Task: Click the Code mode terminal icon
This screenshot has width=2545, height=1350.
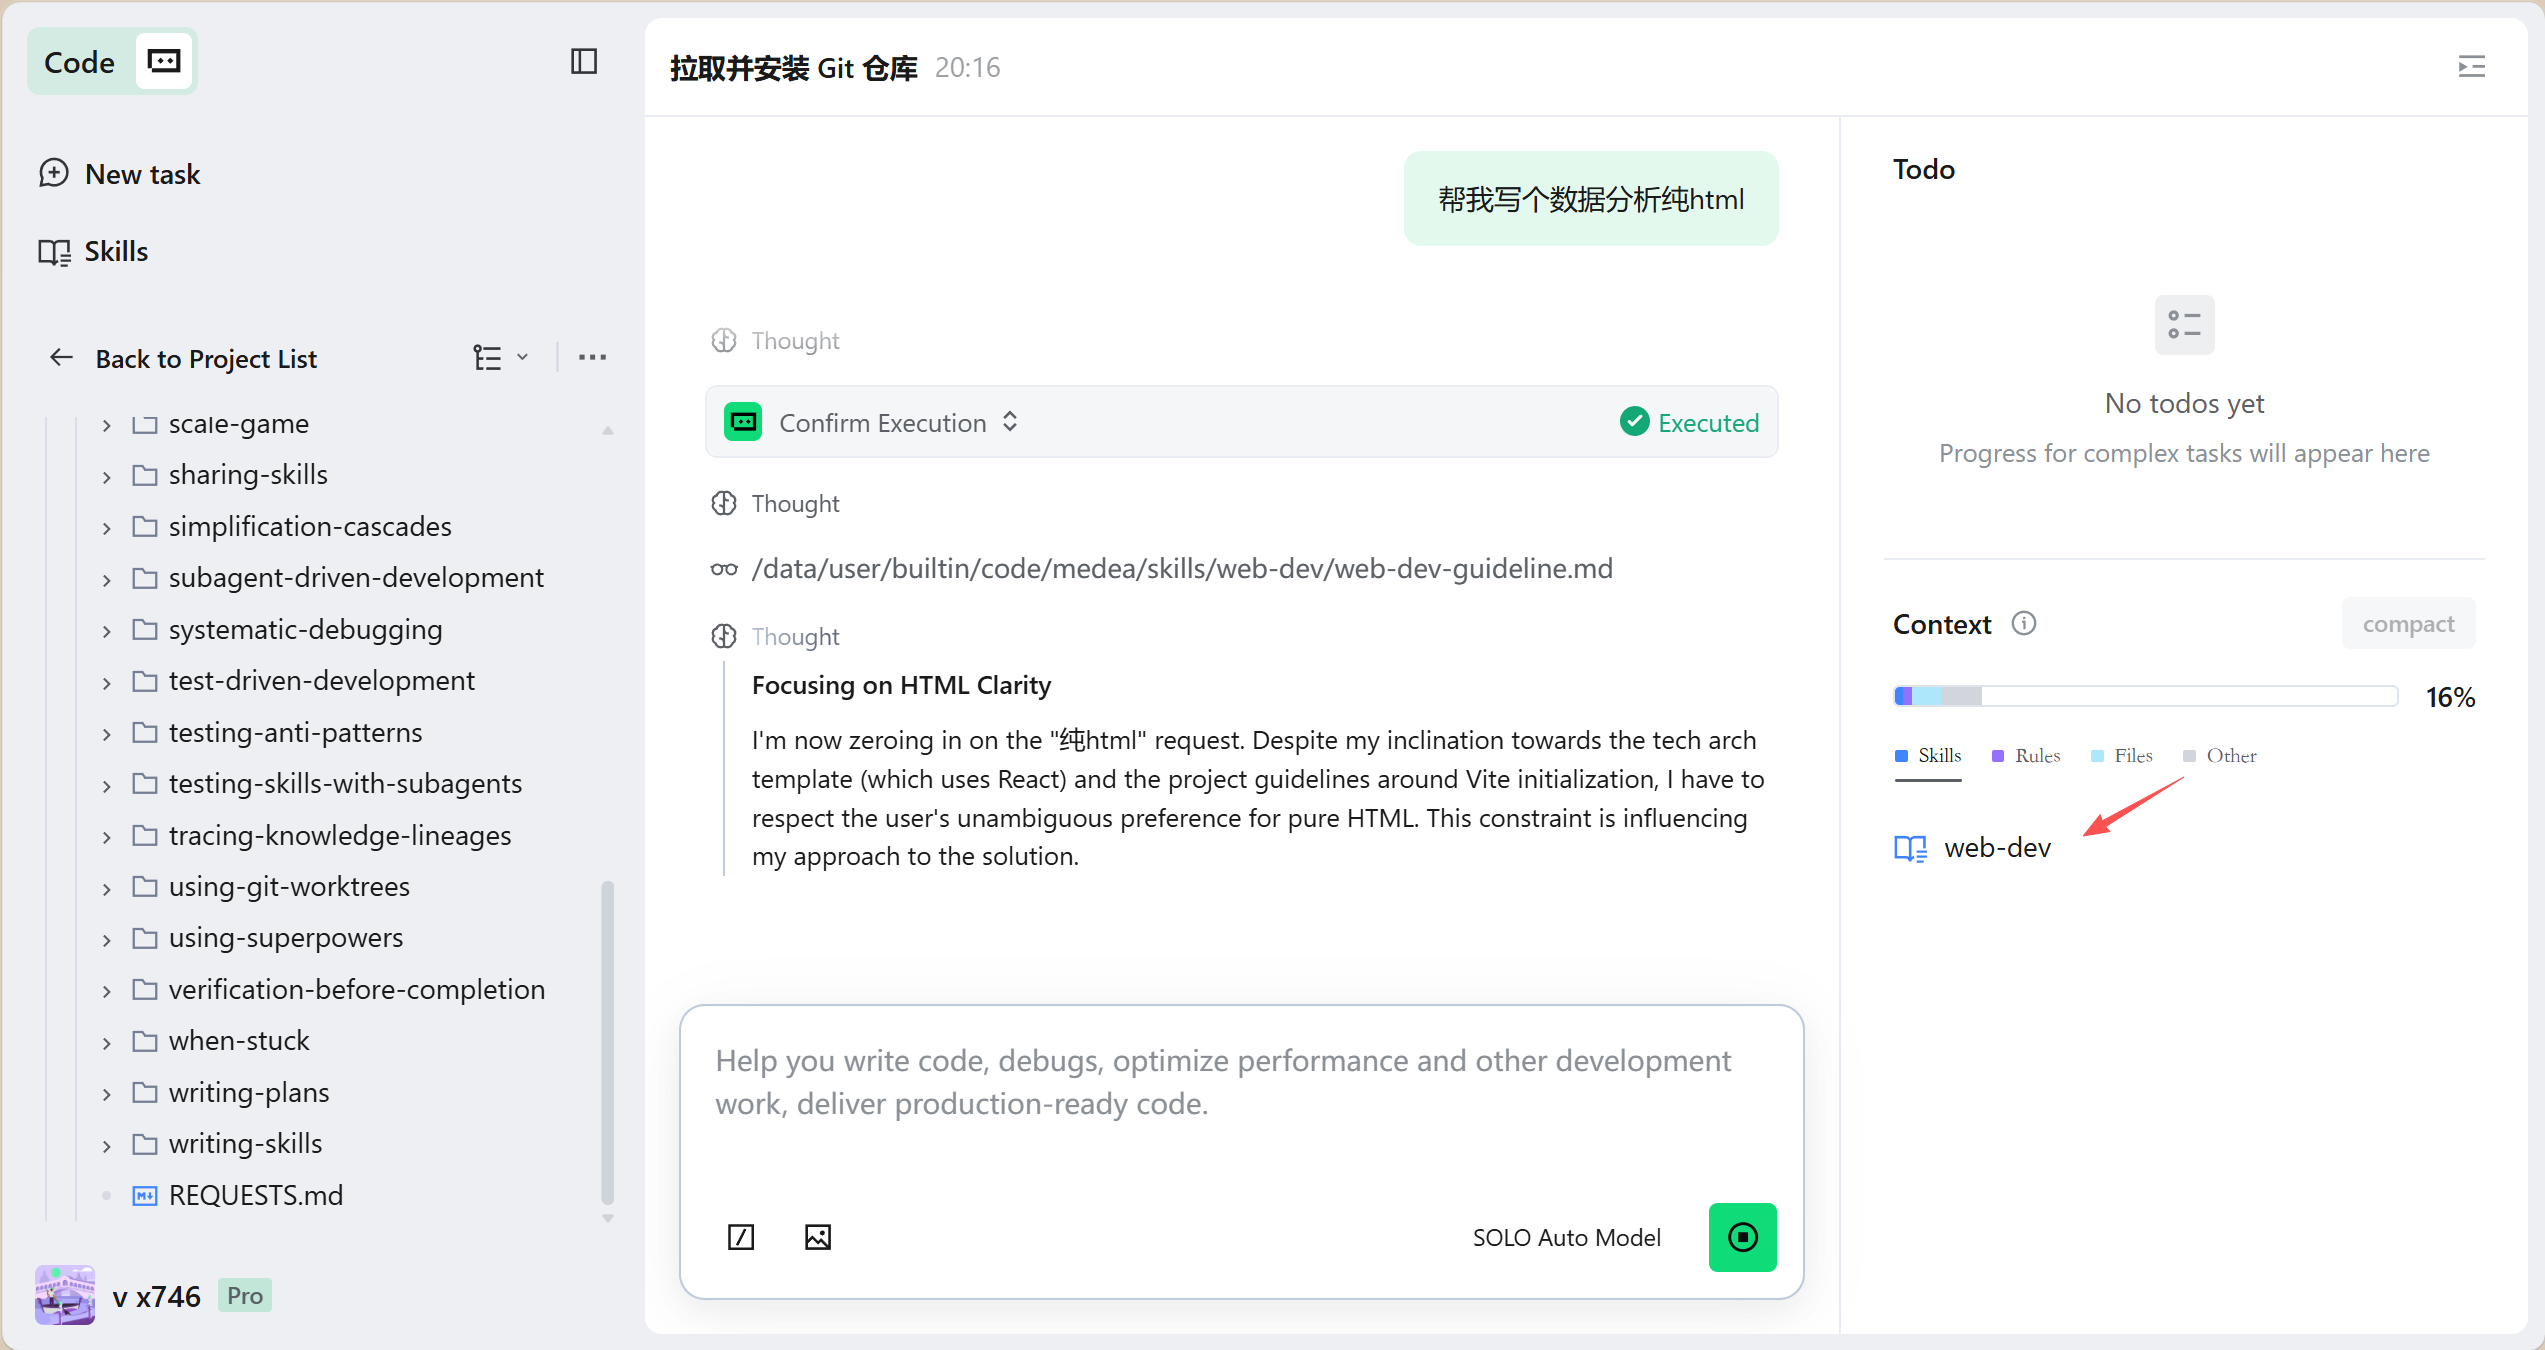Action: click(164, 62)
